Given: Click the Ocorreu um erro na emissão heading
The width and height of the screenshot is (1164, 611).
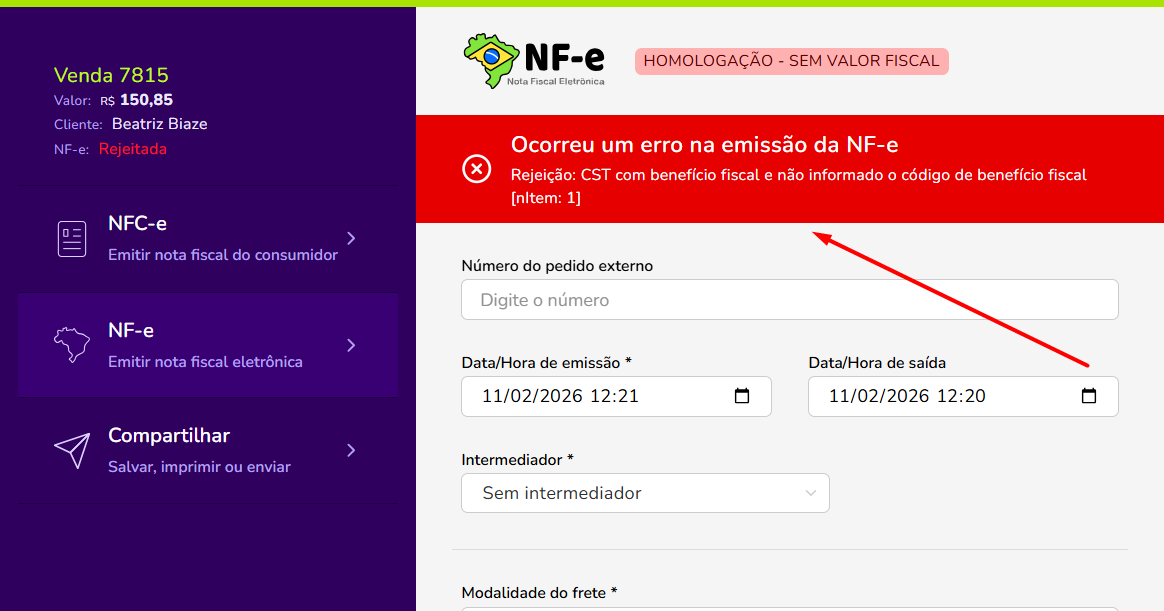Looking at the screenshot, I should coord(704,144).
